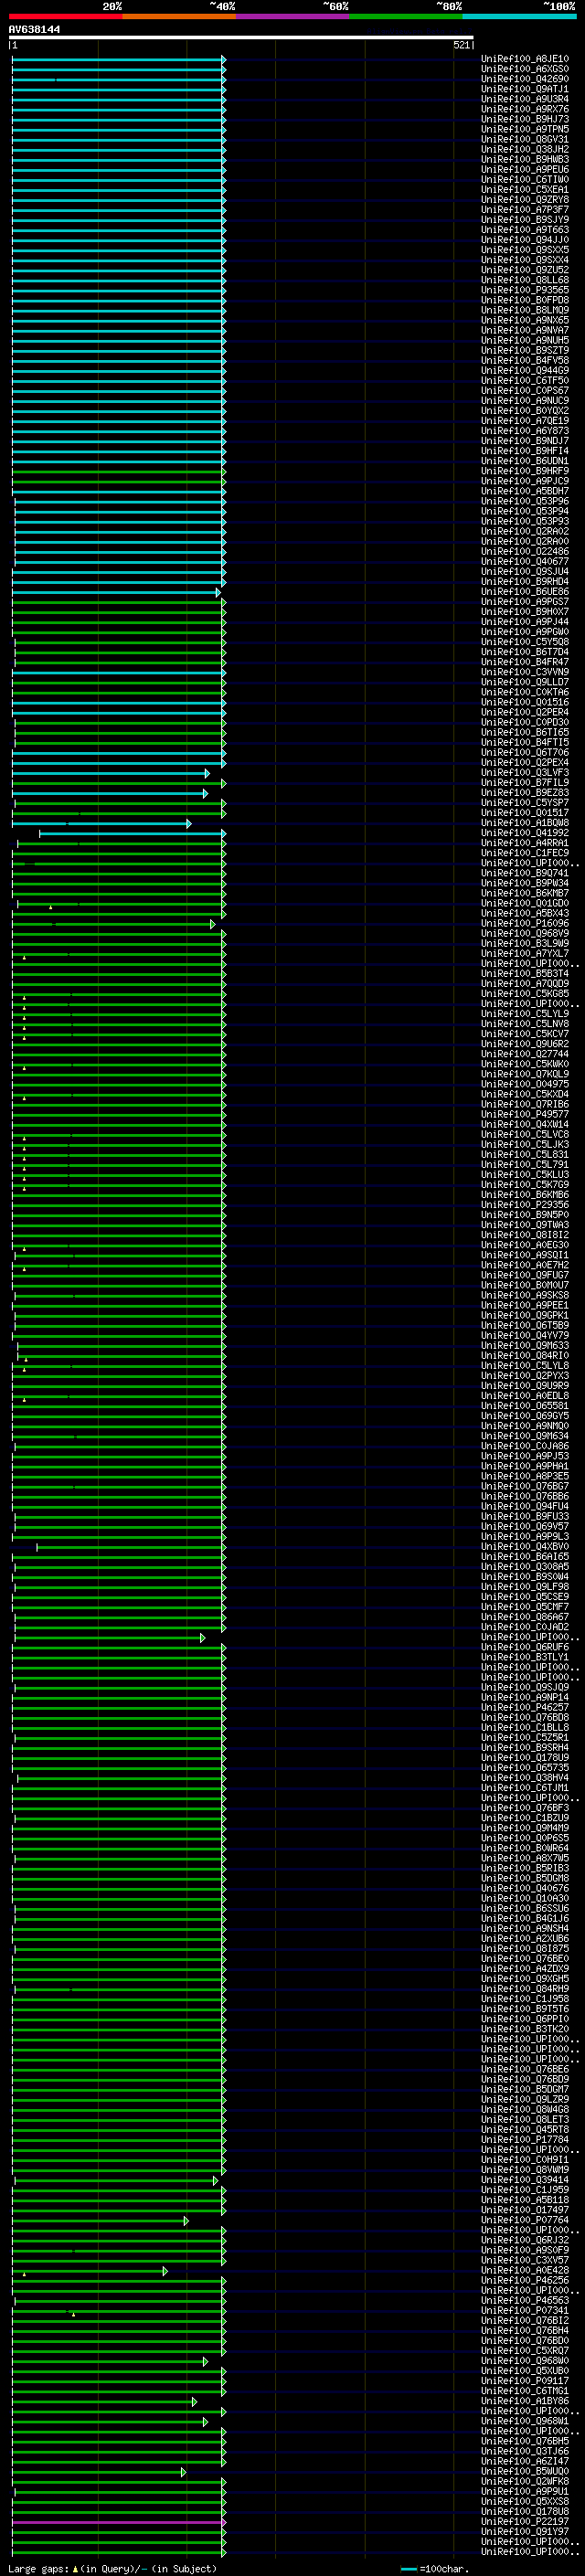Viewport: 585px width, 2576px height.
Task: Select the UniRef100_A9PEU6 label
Action: pos(524,170)
